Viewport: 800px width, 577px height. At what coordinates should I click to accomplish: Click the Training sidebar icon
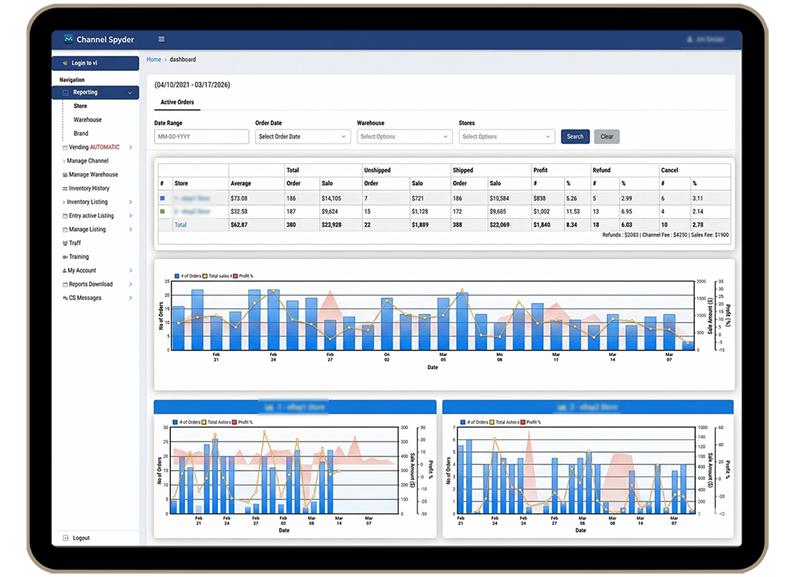pos(65,257)
